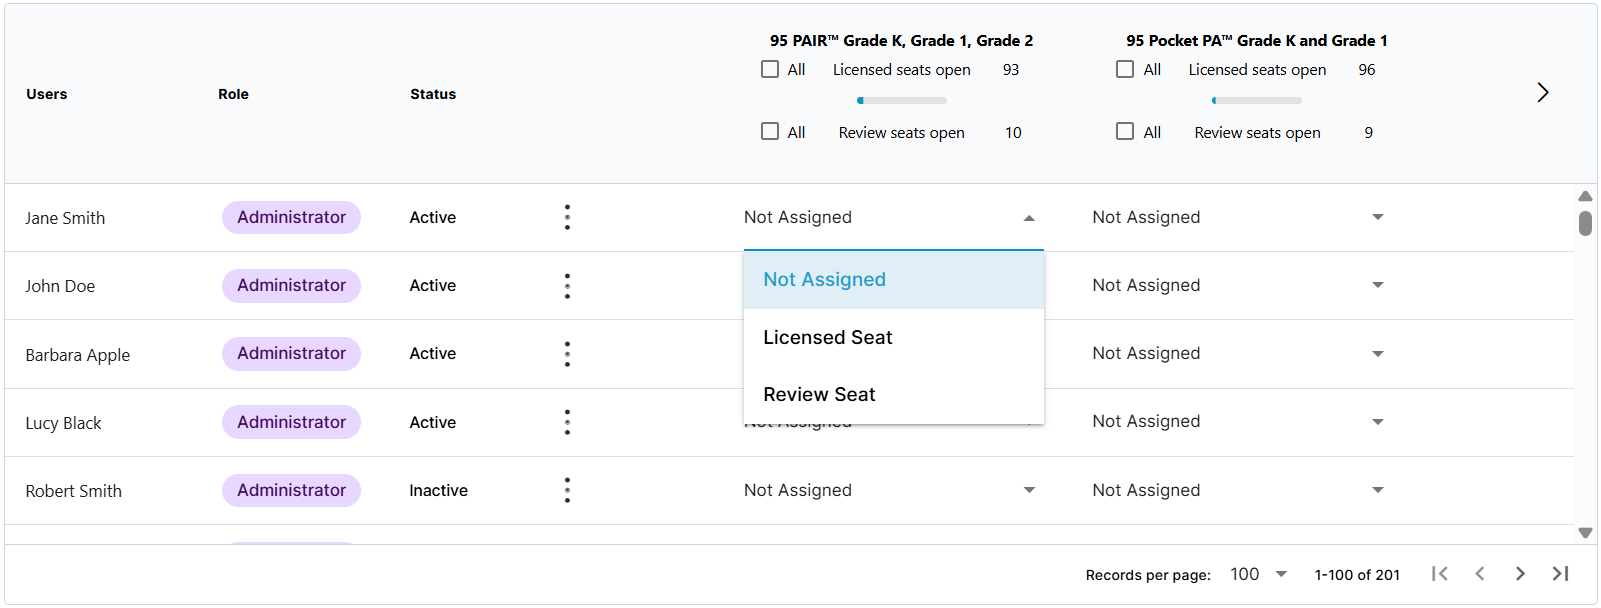Check All licensed seats for 95 PAIR
1601x608 pixels.
tap(770, 69)
